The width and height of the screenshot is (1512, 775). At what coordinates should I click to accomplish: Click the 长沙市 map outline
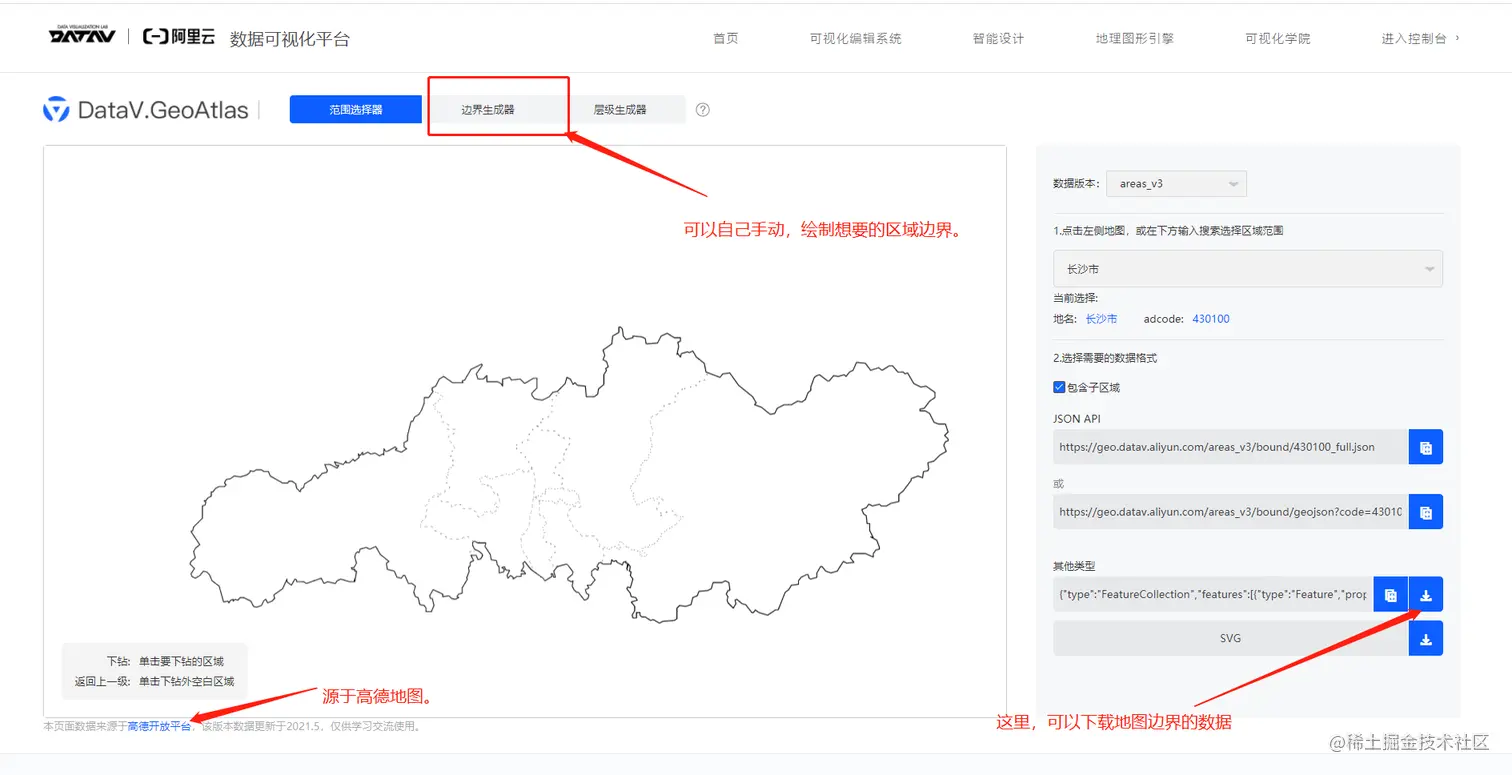[x=570, y=475]
